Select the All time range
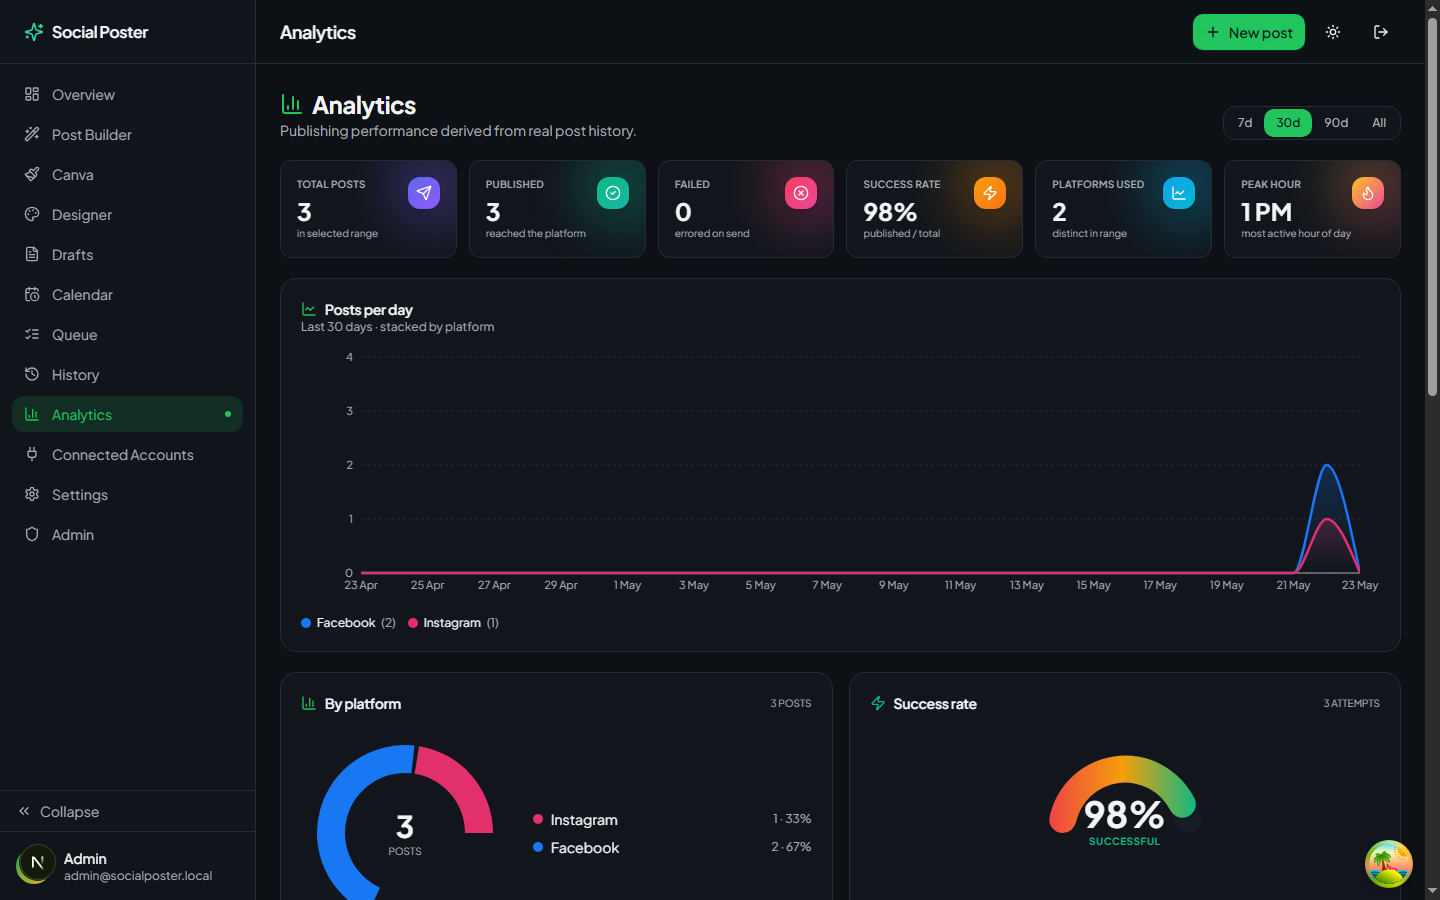This screenshot has width=1440, height=900. click(x=1379, y=123)
